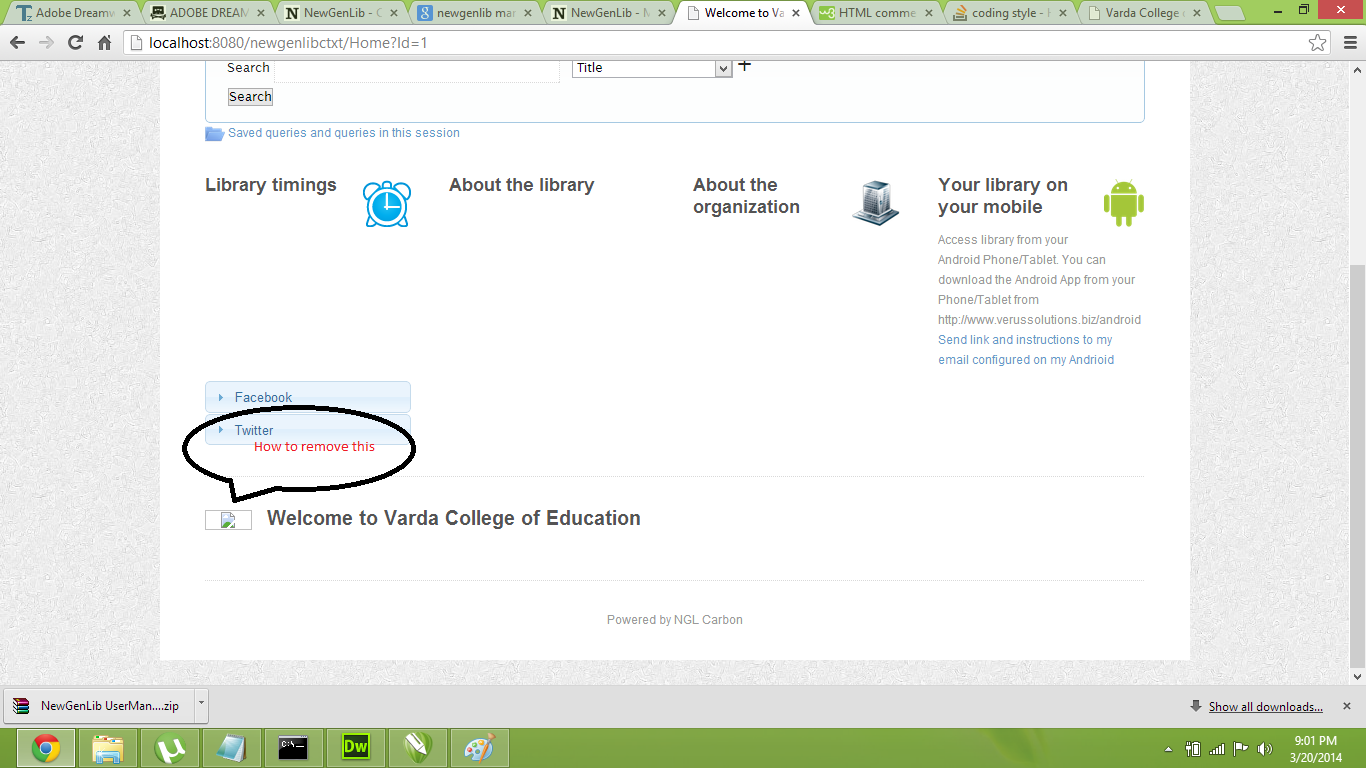The height and width of the screenshot is (768, 1366).
Task: Click the organization building icon
Action: 875,203
